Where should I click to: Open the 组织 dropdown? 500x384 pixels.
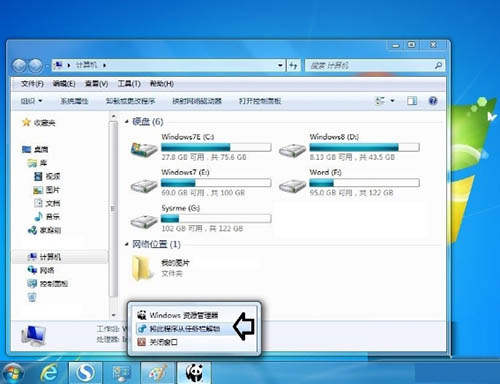31,101
